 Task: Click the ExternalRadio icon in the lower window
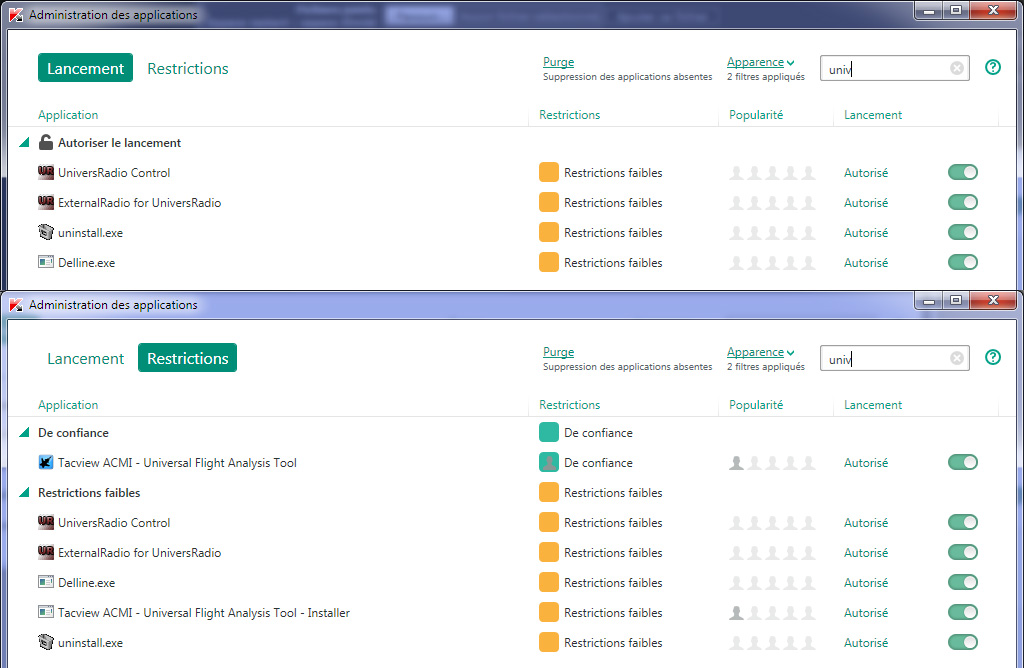click(45, 553)
